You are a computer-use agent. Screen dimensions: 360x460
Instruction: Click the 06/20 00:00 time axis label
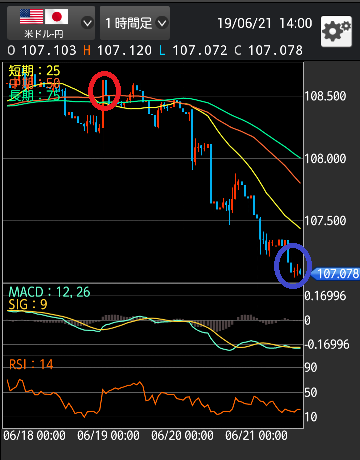(182, 435)
